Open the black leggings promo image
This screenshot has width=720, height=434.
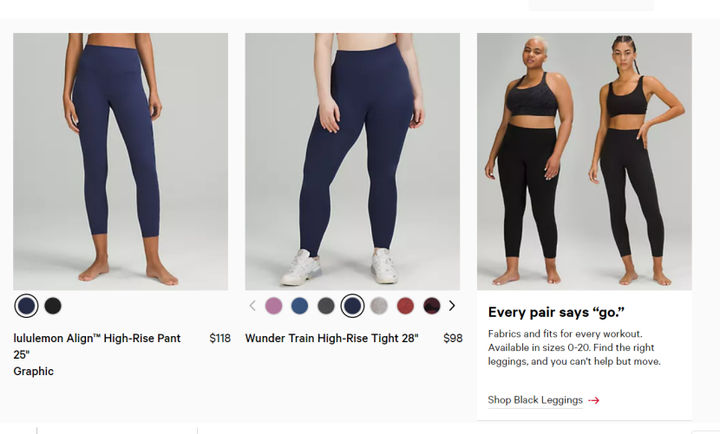coord(584,161)
